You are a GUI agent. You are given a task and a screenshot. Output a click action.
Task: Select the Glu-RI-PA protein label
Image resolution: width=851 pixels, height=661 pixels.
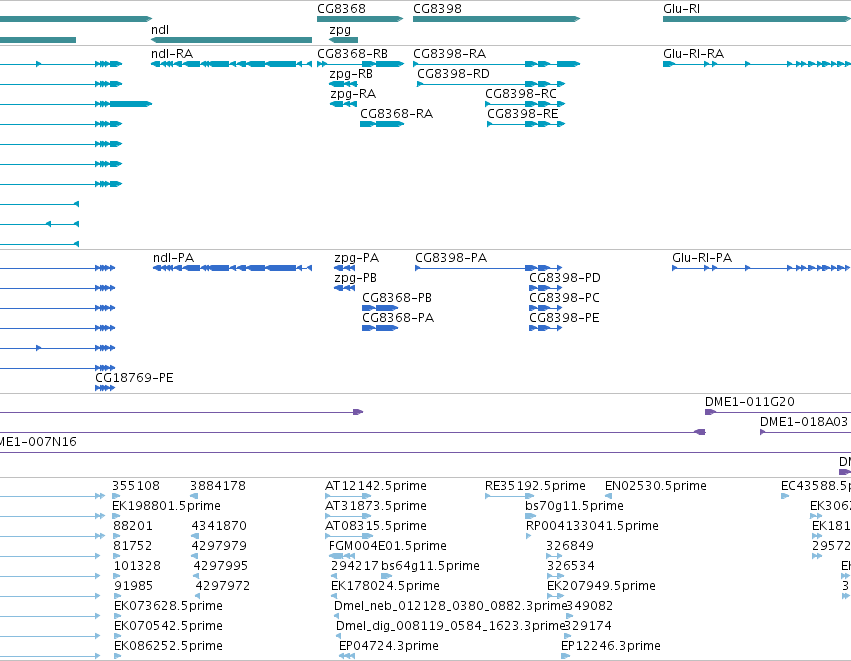tap(702, 258)
